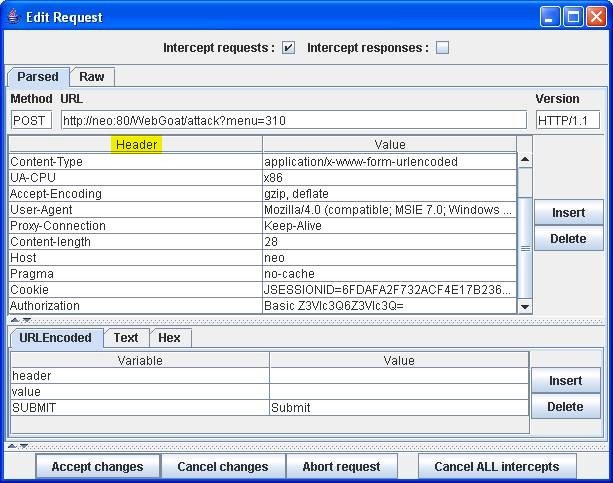613x483 pixels.
Task: Click the Value column heading in headers table
Action: point(389,145)
